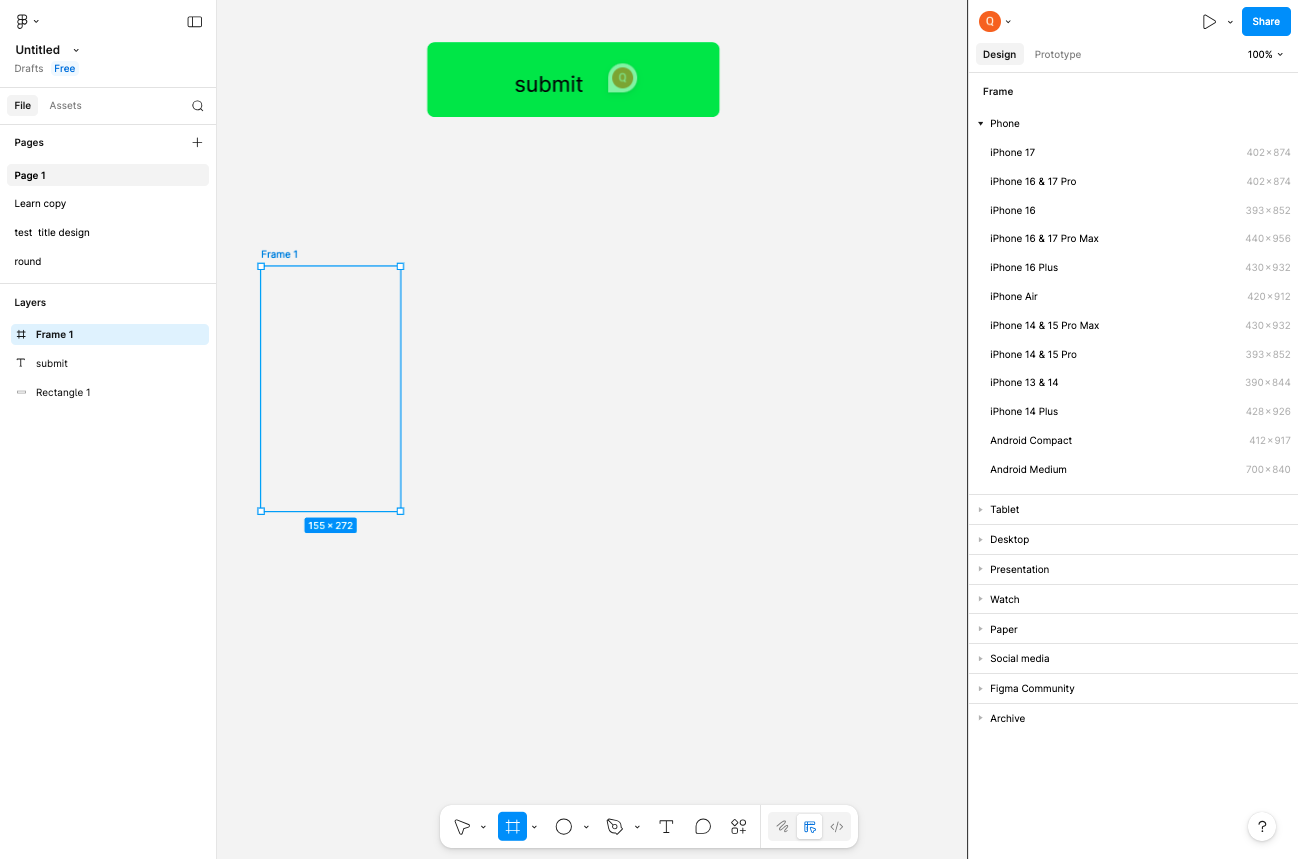Screen dimensions: 1298x859
Task: Switch to the Prototype tab
Action: tap(1057, 55)
